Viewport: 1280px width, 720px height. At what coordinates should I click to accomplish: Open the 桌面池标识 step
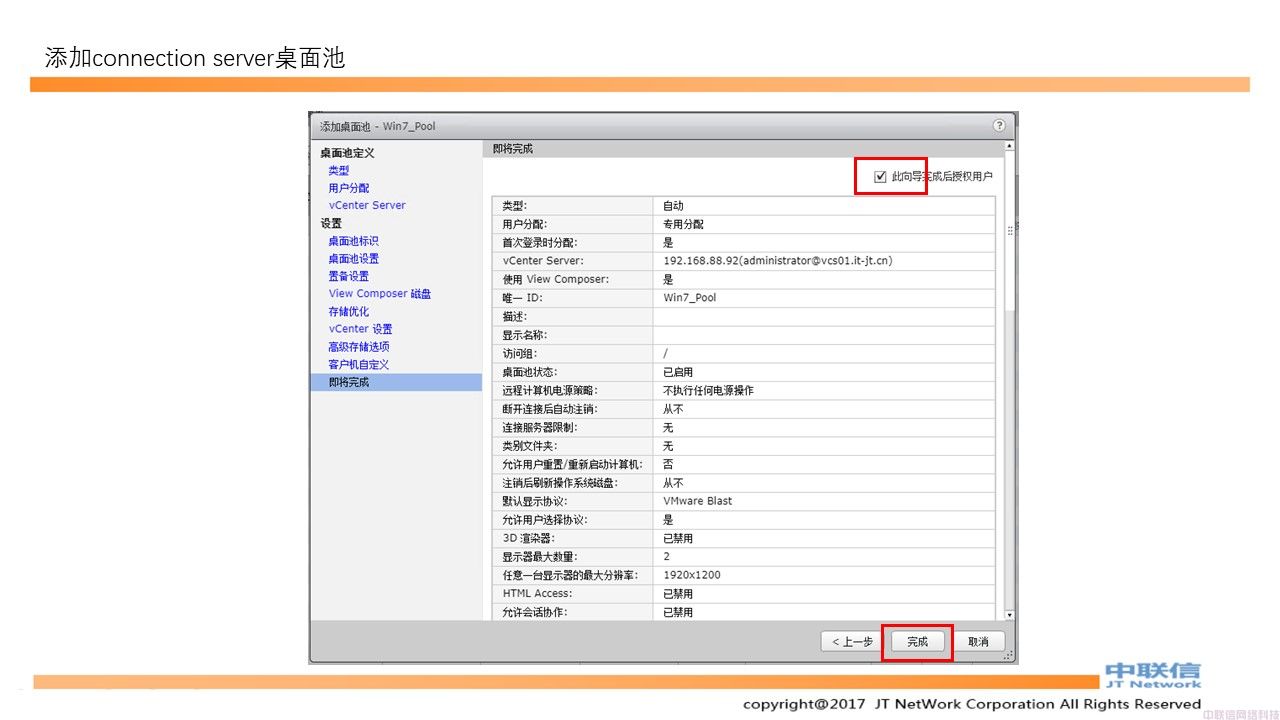click(353, 241)
